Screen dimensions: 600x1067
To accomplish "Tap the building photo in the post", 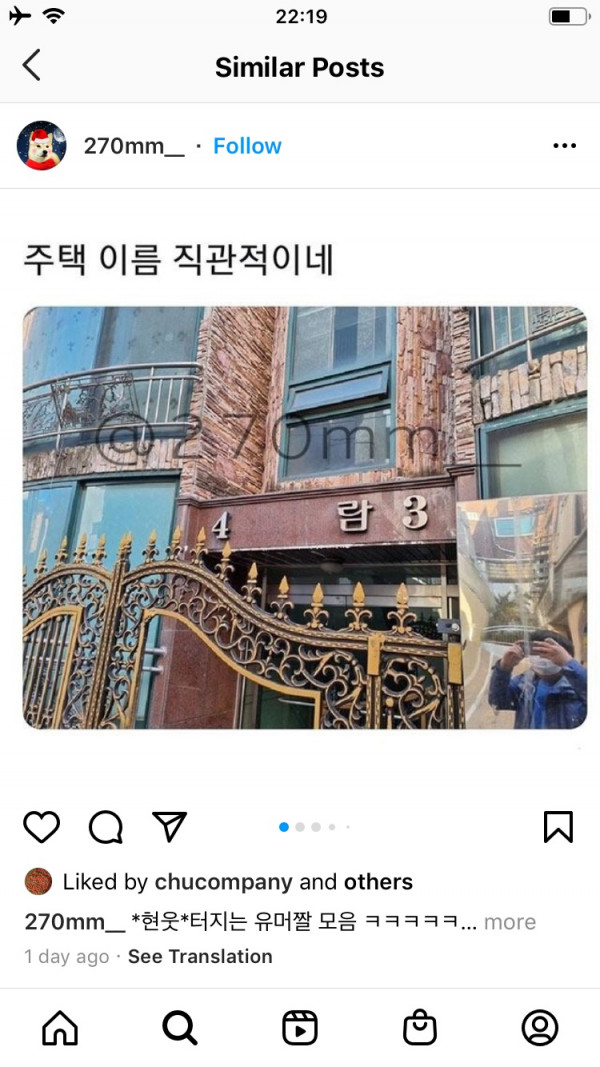I will [x=305, y=518].
